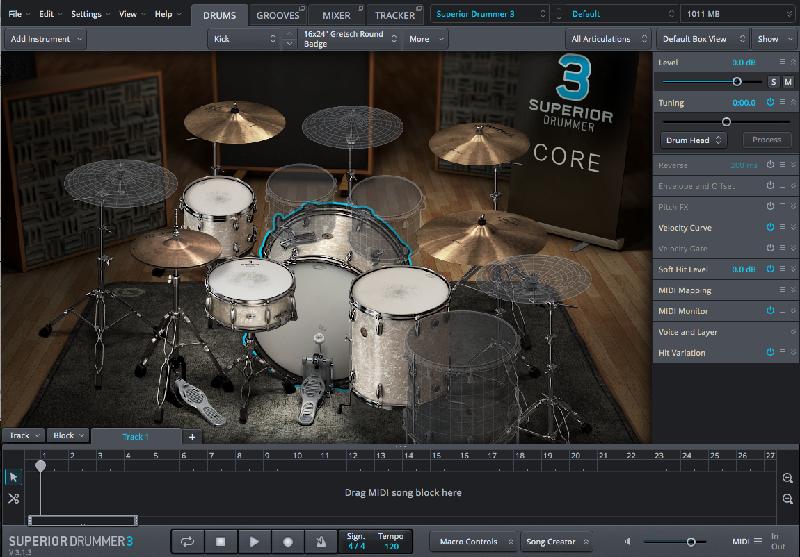The width and height of the screenshot is (800, 557).
Task: Start recording with the record button
Action: point(288,541)
